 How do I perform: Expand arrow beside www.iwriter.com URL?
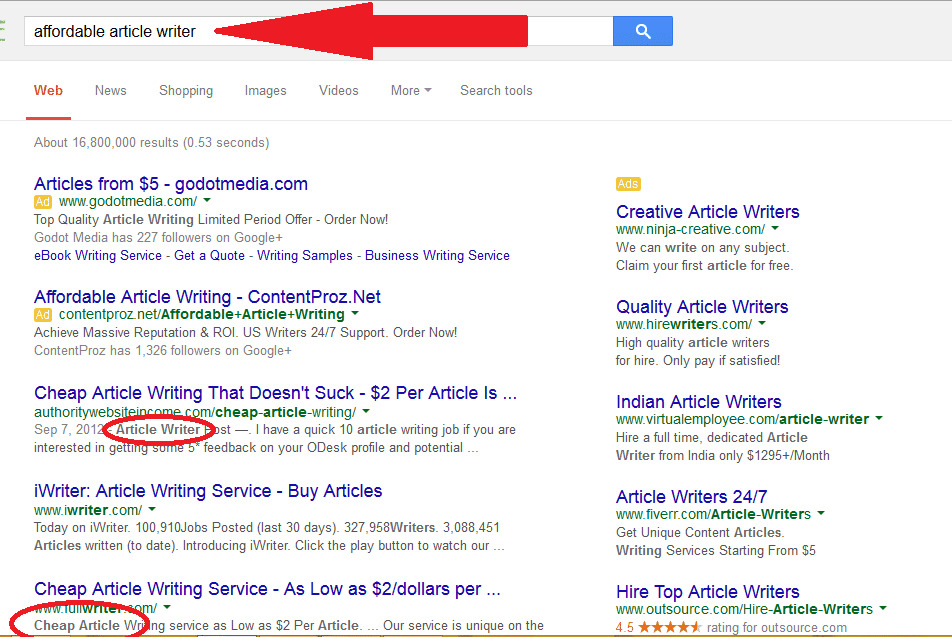152,509
